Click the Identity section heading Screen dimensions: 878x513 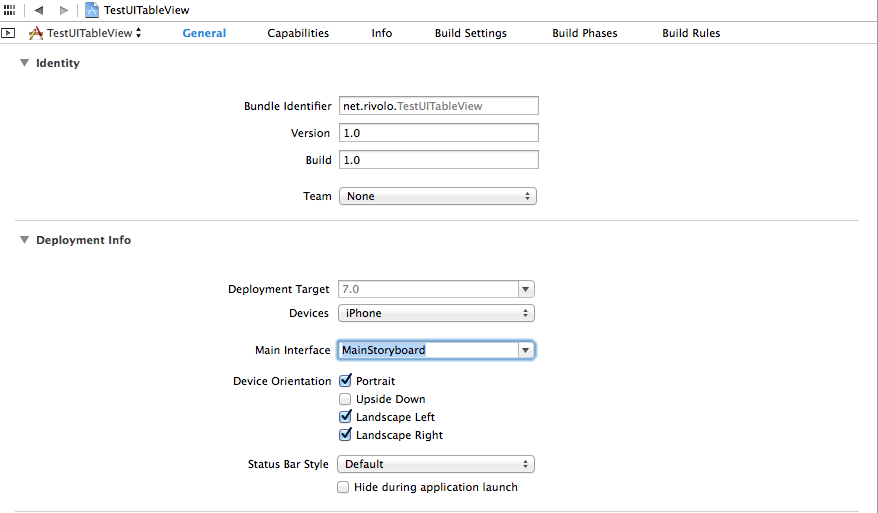[58, 63]
